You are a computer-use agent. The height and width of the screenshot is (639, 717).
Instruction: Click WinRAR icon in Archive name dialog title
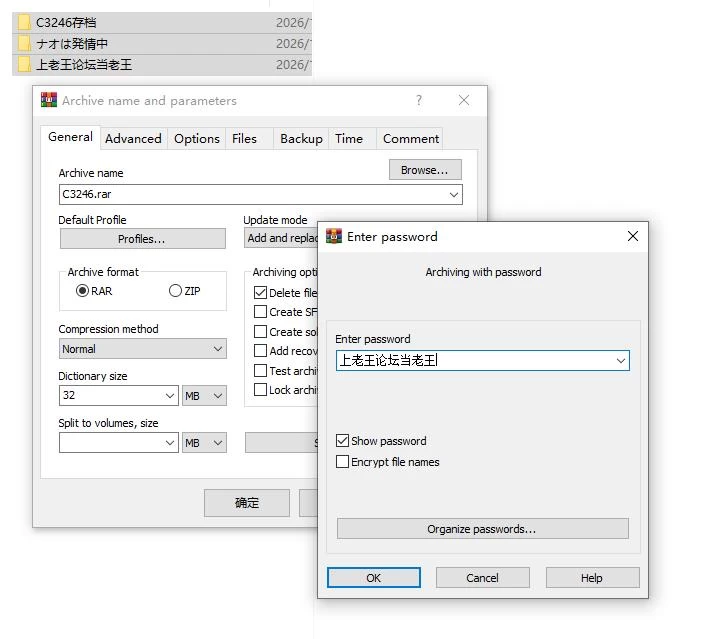49,100
